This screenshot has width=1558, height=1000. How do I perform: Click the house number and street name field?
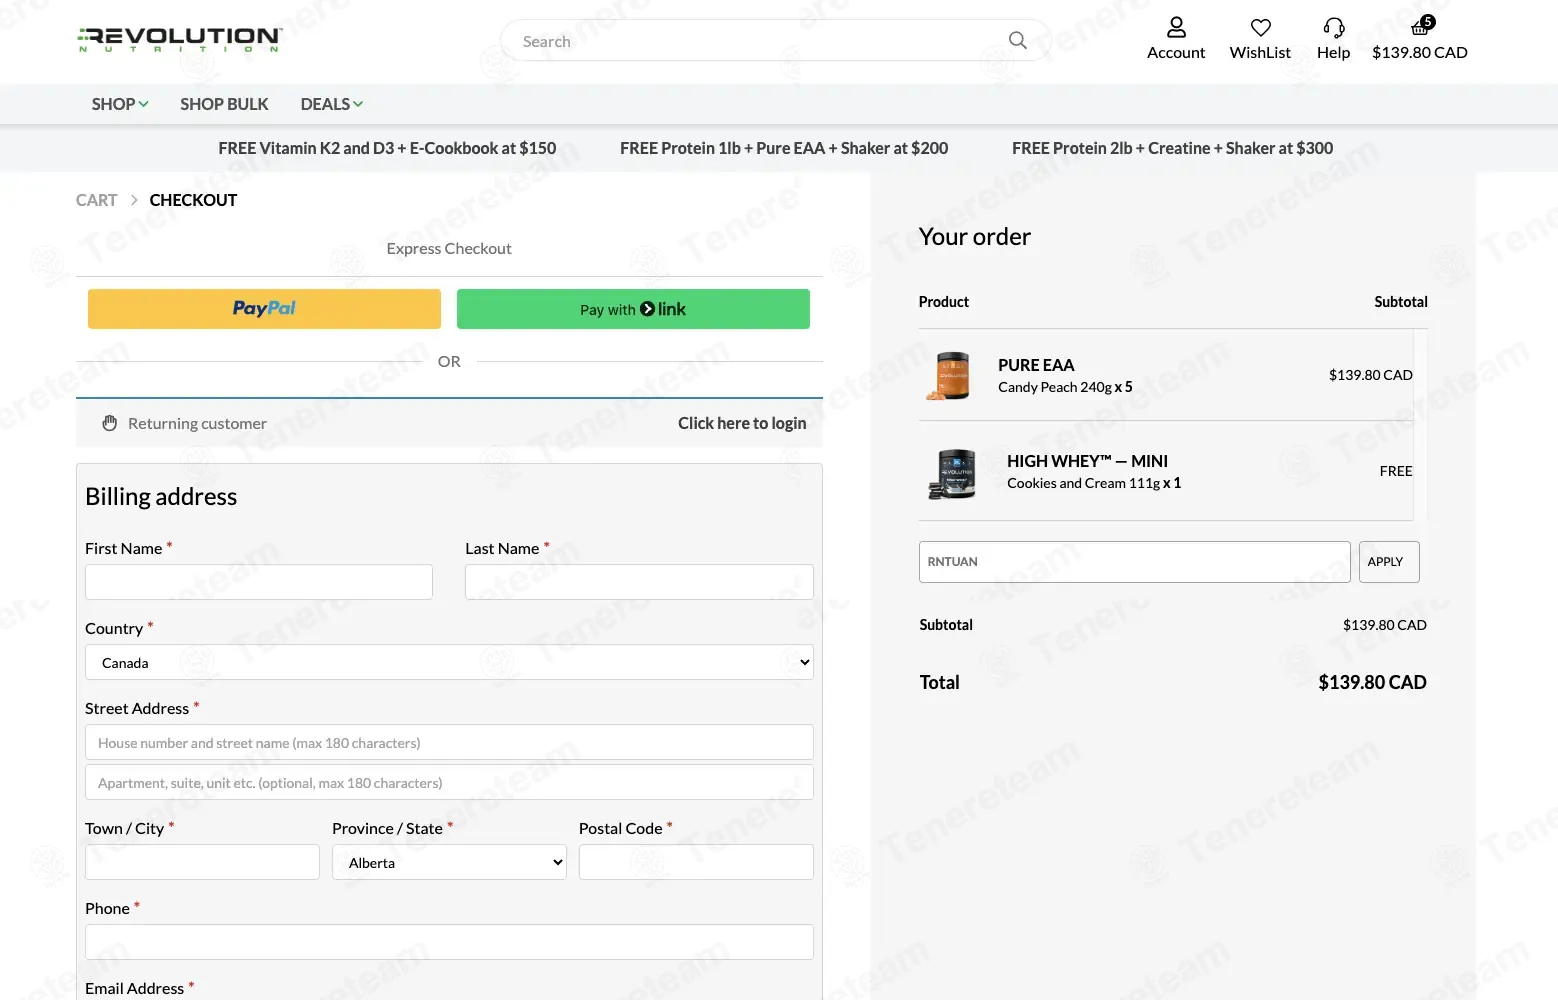pyautogui.click(x=449, y=742)
